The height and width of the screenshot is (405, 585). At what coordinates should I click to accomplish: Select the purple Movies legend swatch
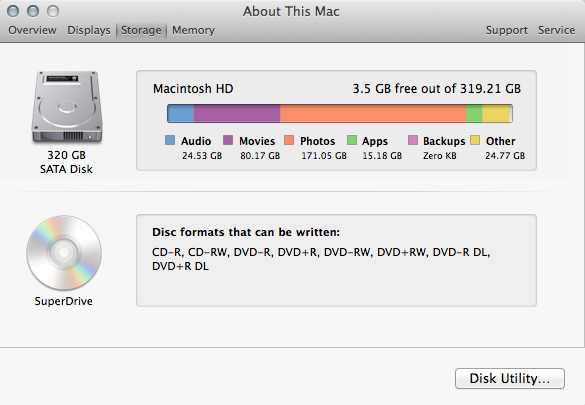click(228, 140)
